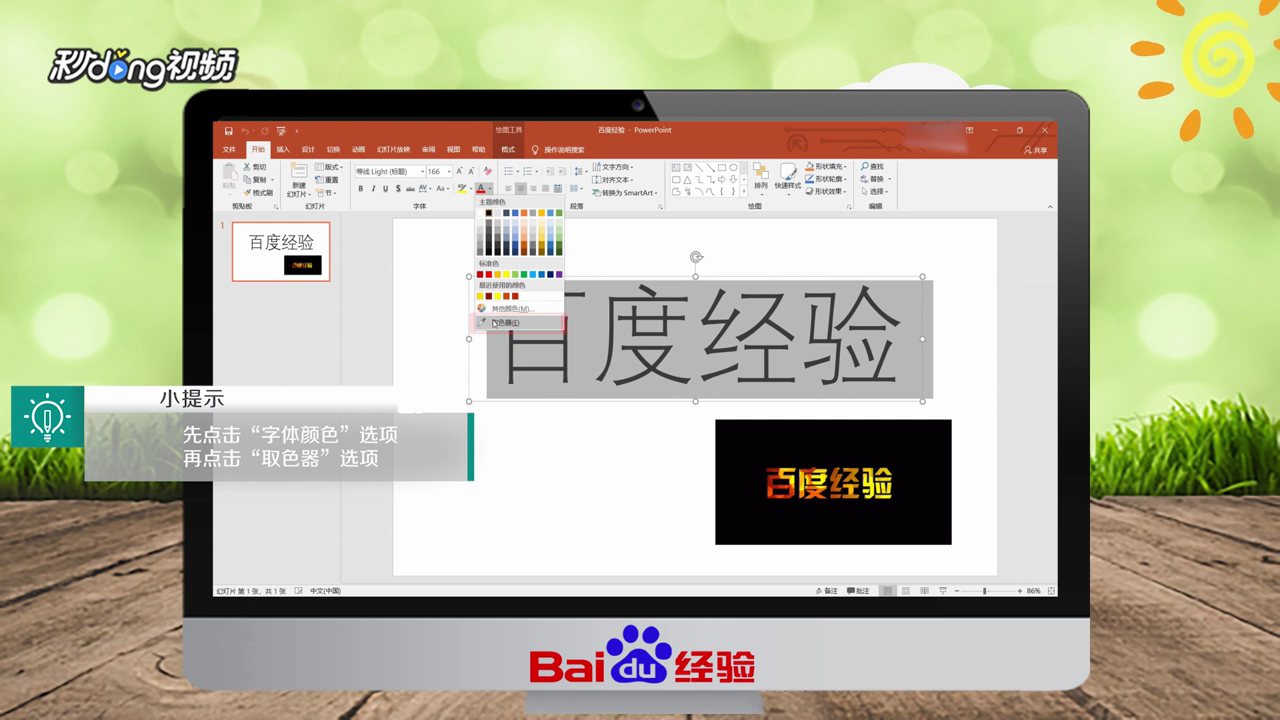This screenshot has width=1280, height=720.
Task: Toggle text Shadow (S) formatting
Action: point(398,189)
